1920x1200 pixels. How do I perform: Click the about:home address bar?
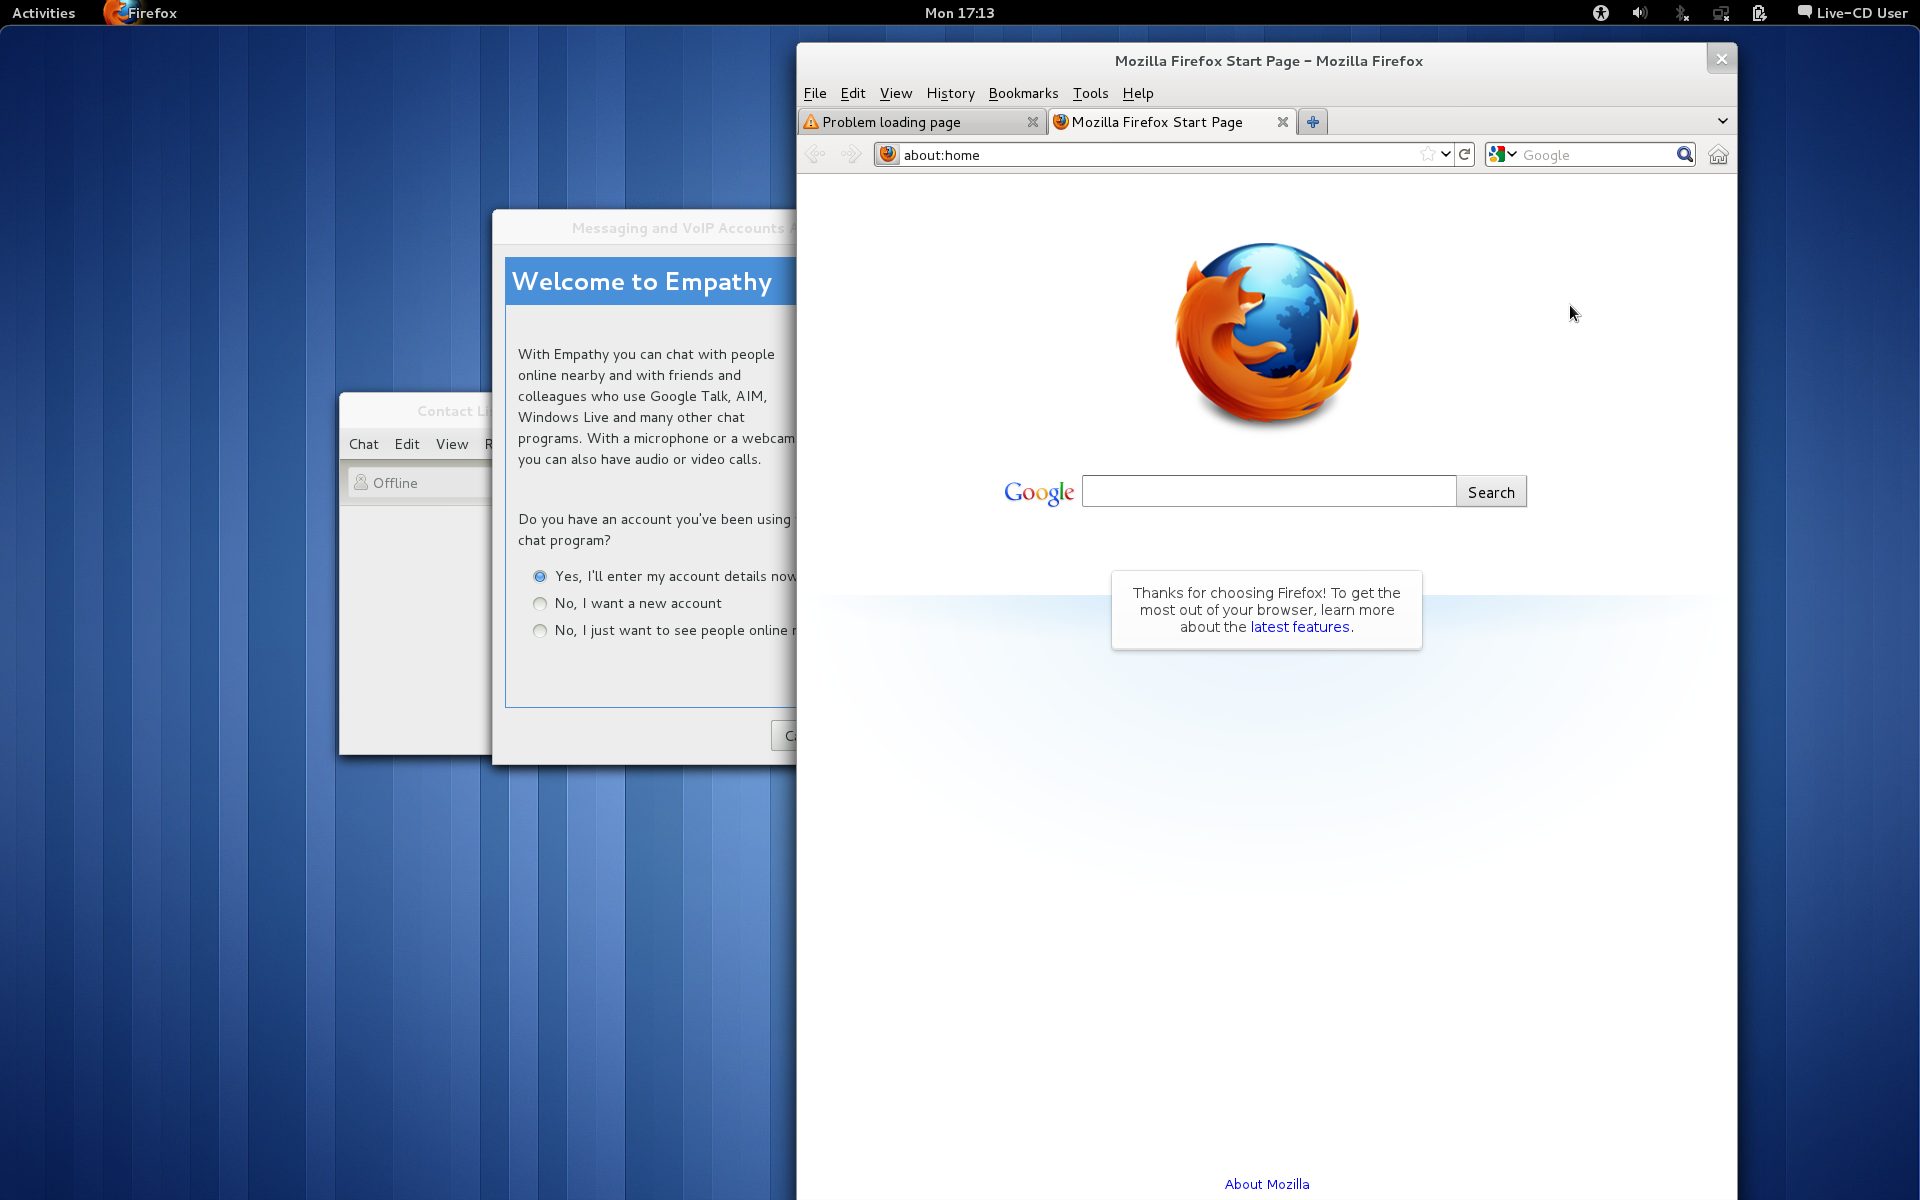click(x=1160, y=154)
